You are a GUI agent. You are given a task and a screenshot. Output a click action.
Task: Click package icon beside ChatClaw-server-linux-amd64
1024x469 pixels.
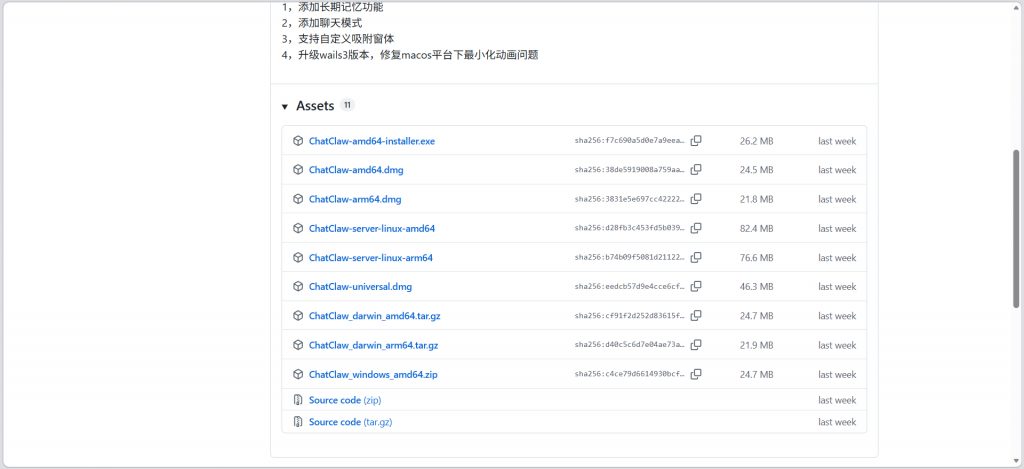298,228
